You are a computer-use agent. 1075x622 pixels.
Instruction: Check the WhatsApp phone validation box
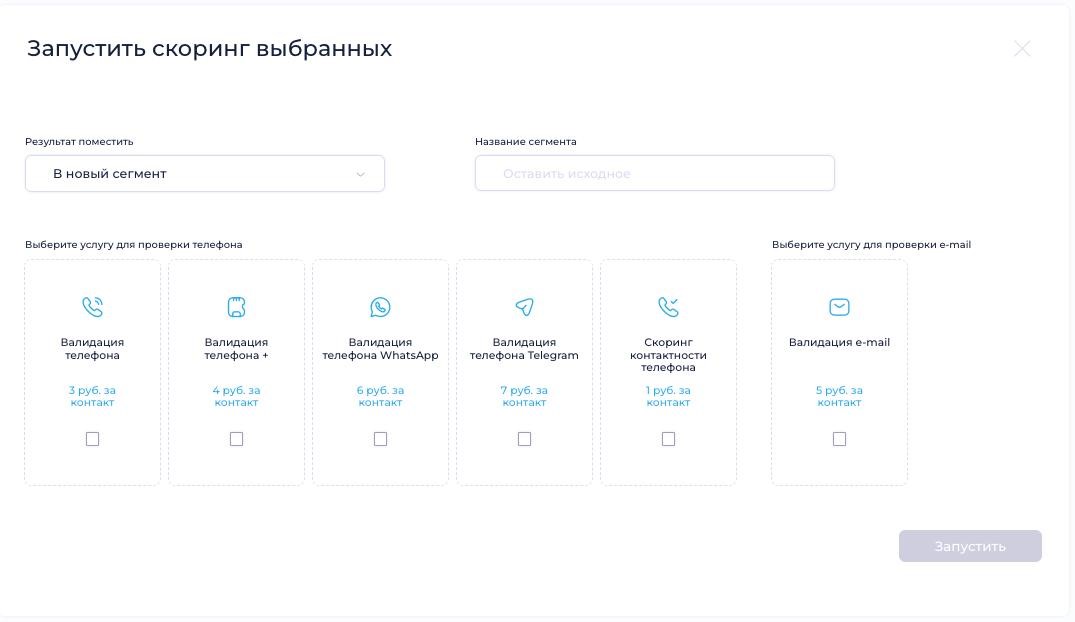(x=381, y=439)
